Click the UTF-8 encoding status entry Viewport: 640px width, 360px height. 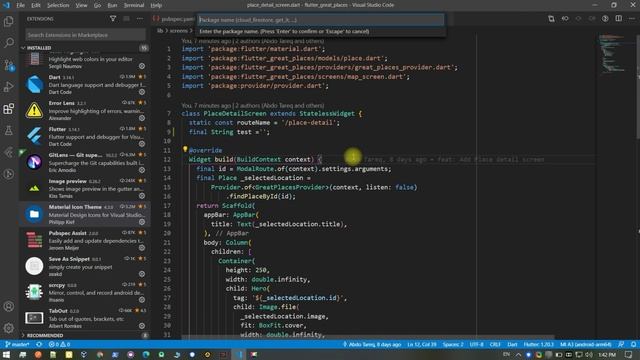click(x=476, y=344)
